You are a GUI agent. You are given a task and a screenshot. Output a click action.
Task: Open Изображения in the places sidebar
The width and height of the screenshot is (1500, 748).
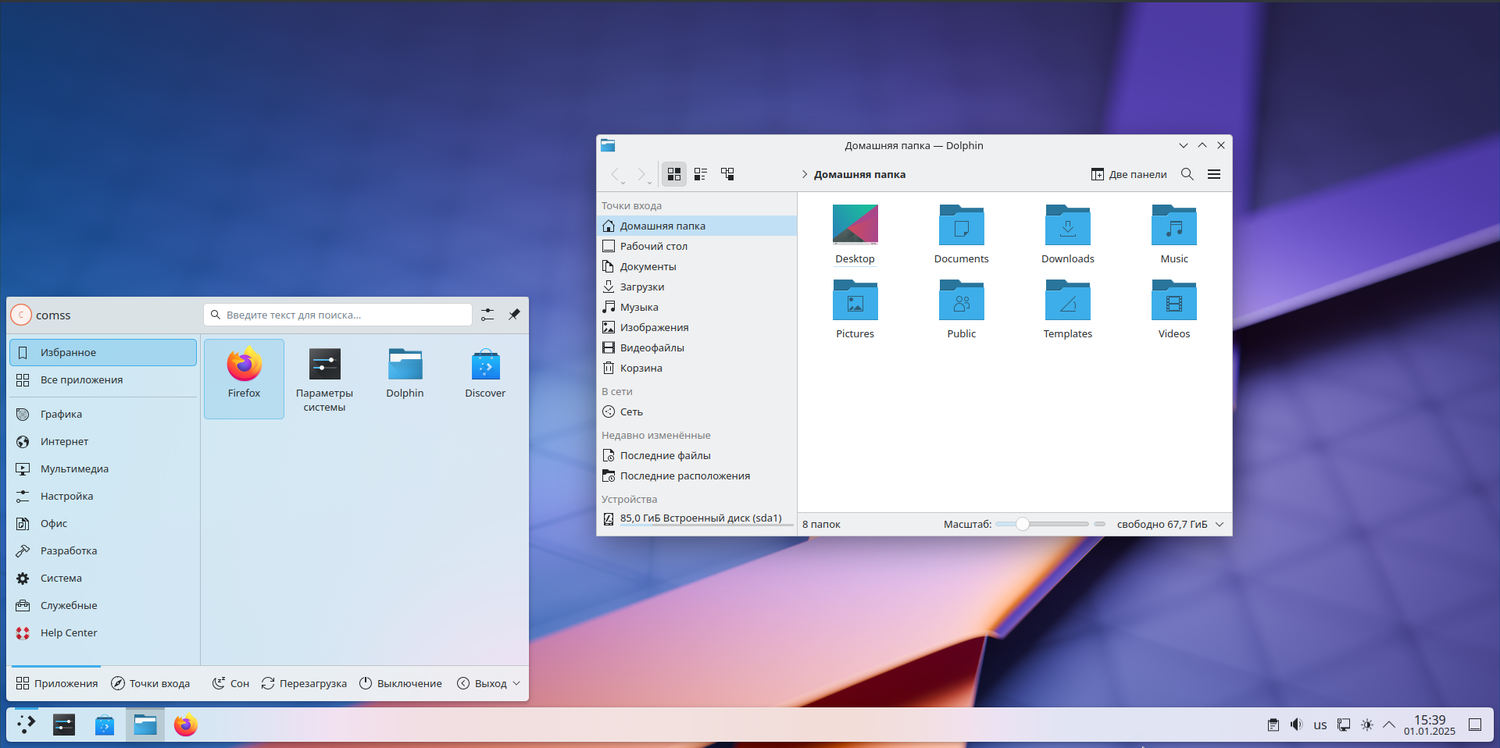coord(697,327)
